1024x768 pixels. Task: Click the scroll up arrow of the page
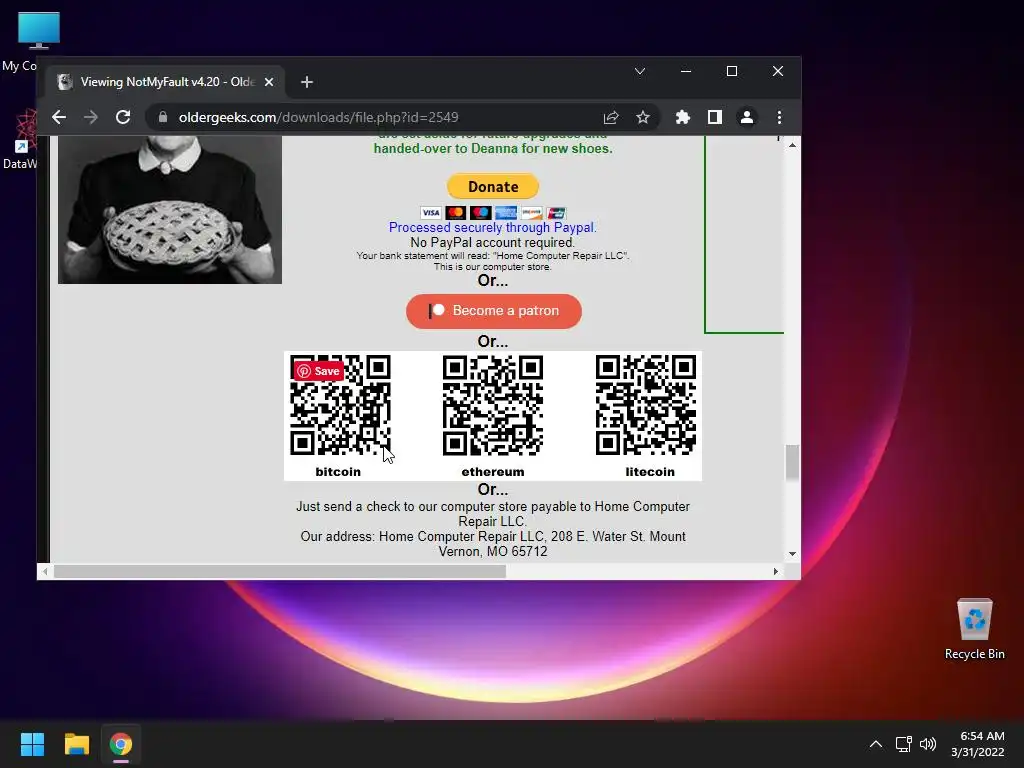(792, 145)
